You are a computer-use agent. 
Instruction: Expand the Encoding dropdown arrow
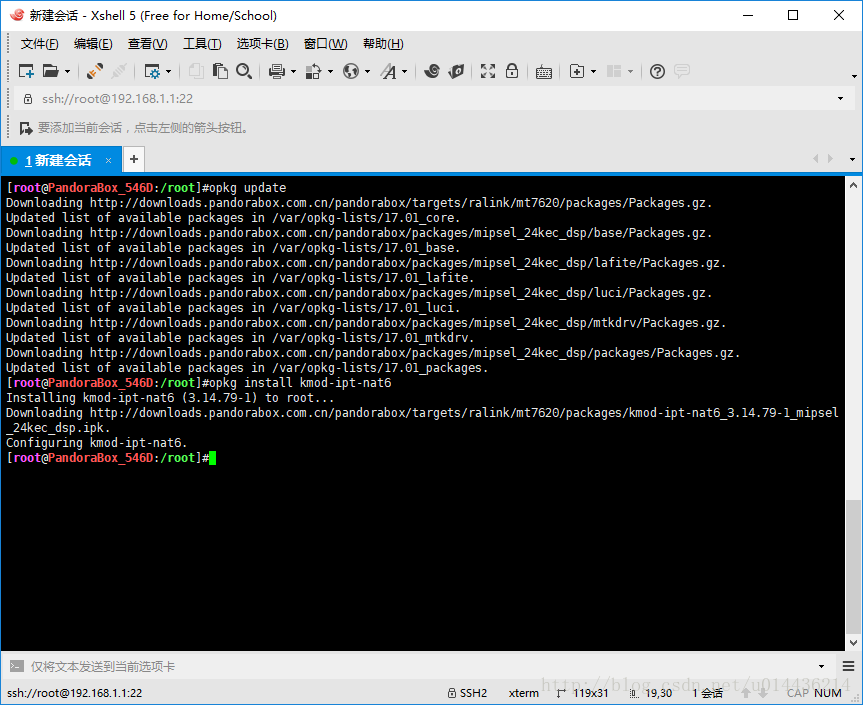pyautogui.click(x=367, y=72)
